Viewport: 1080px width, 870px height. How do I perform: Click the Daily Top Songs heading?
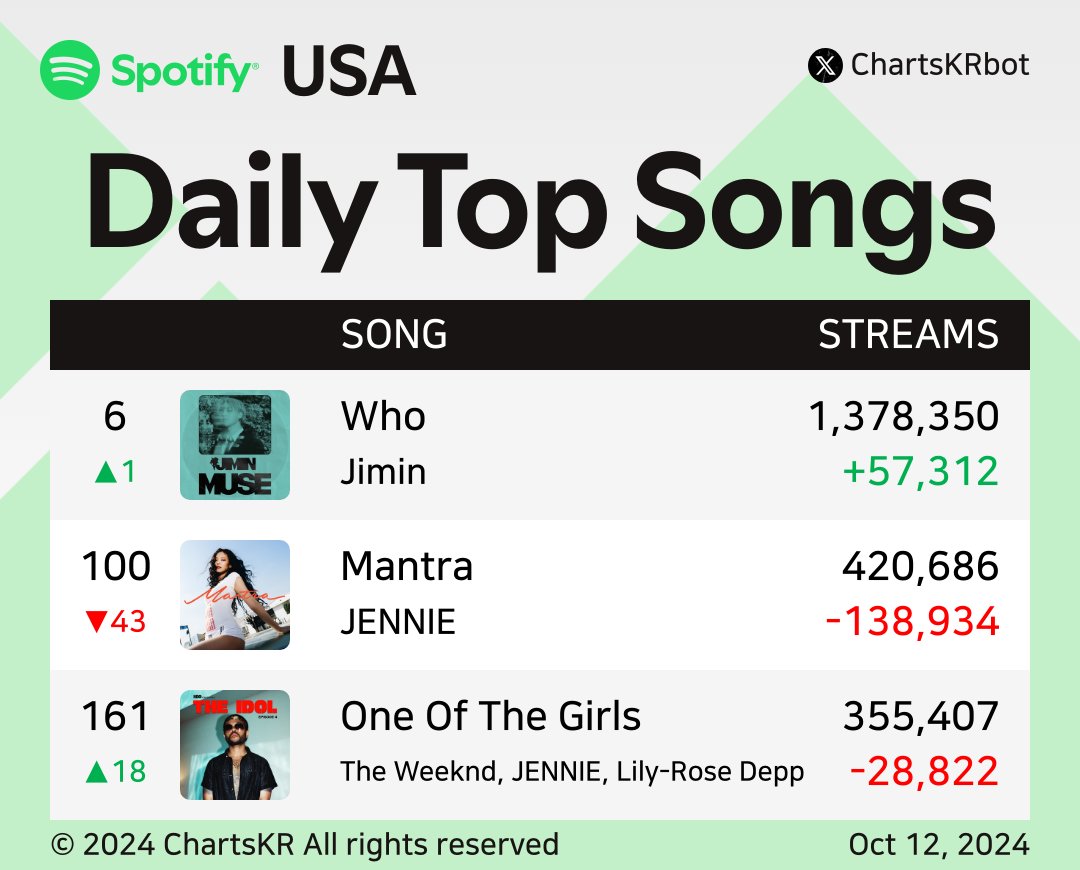(x=540, y=205)
